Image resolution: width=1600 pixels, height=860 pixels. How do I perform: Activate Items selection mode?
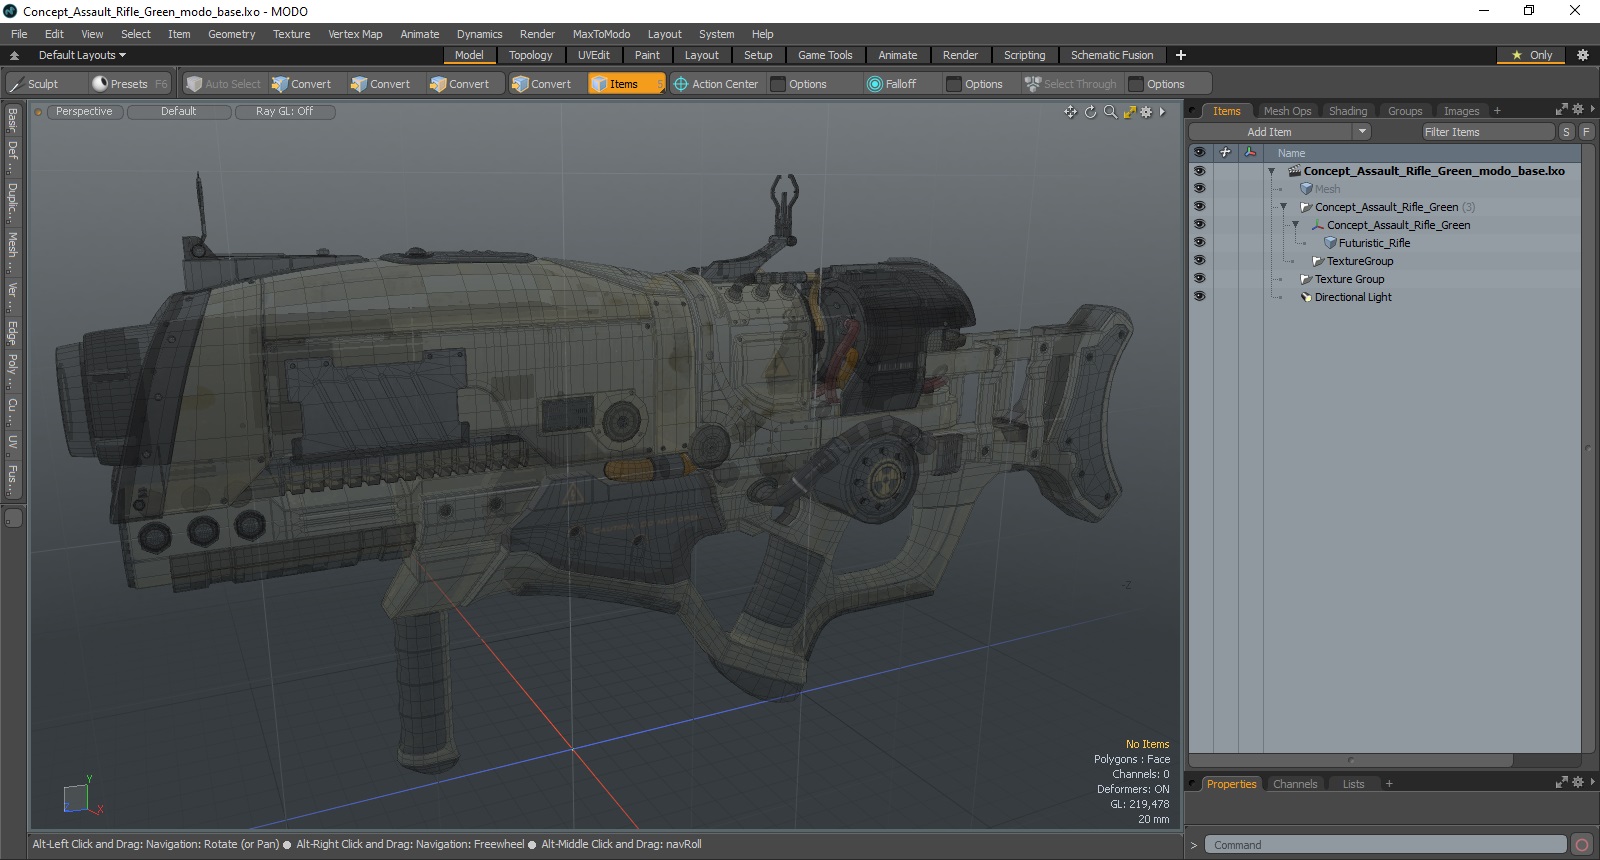coord(626,84)
